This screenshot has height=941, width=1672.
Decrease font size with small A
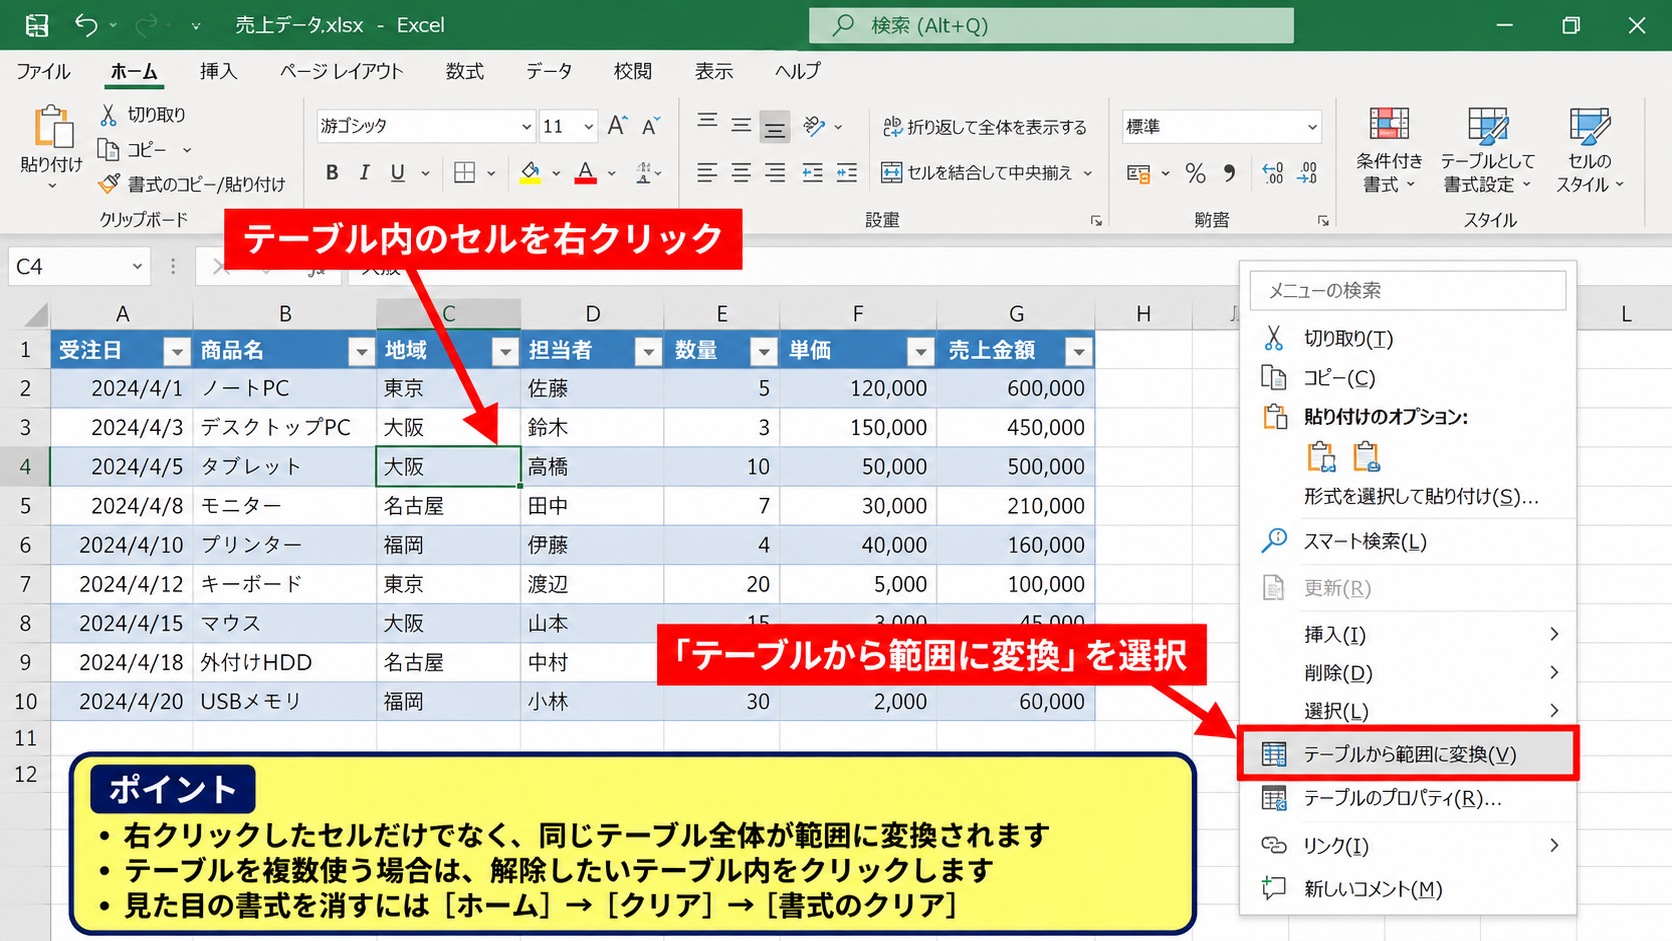point(651,126)
